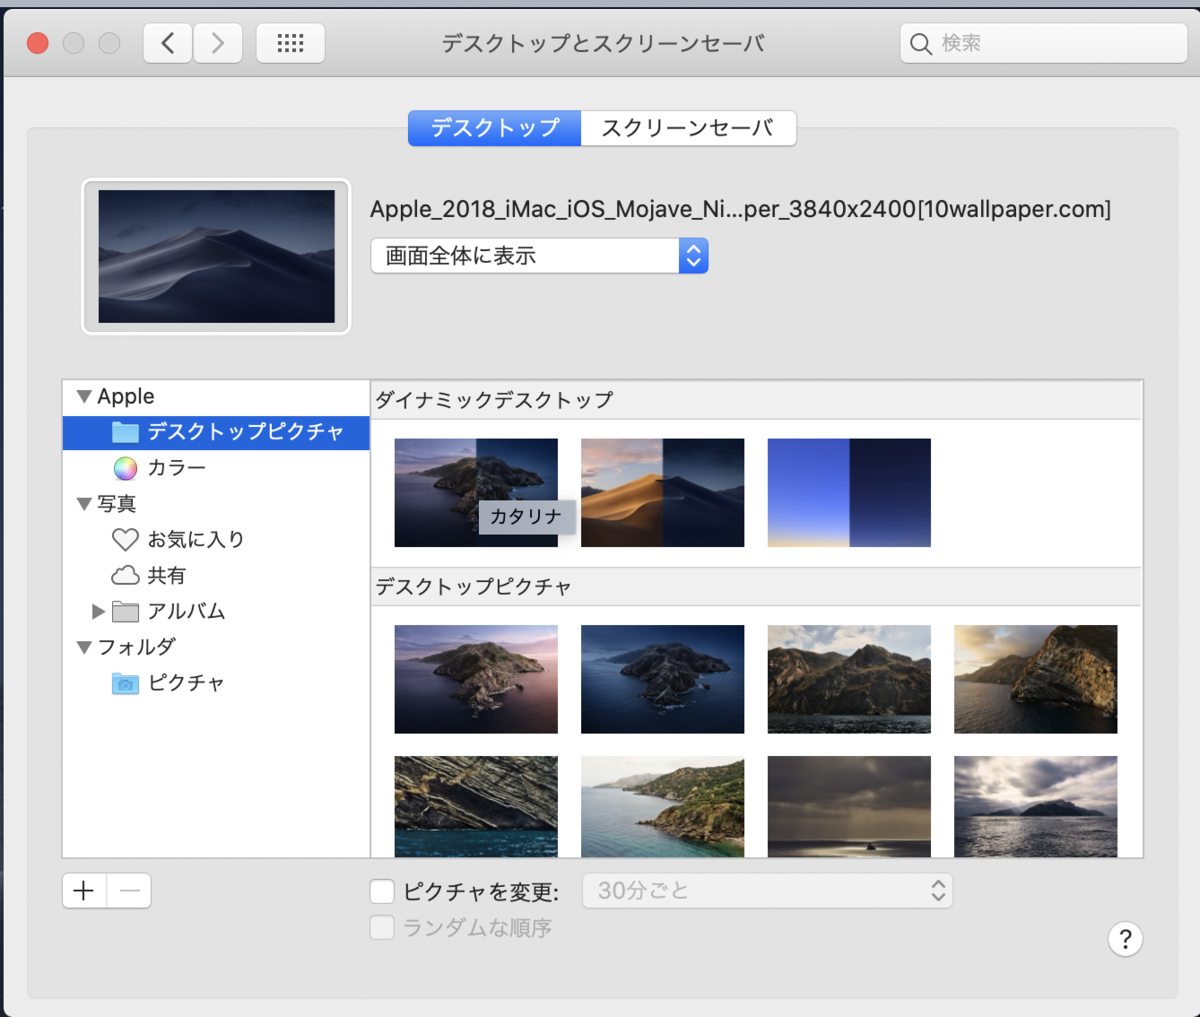Switch to the スクリーンセーバ tab
This screenshot has width=1200, height=1017.
coord(688,128)
